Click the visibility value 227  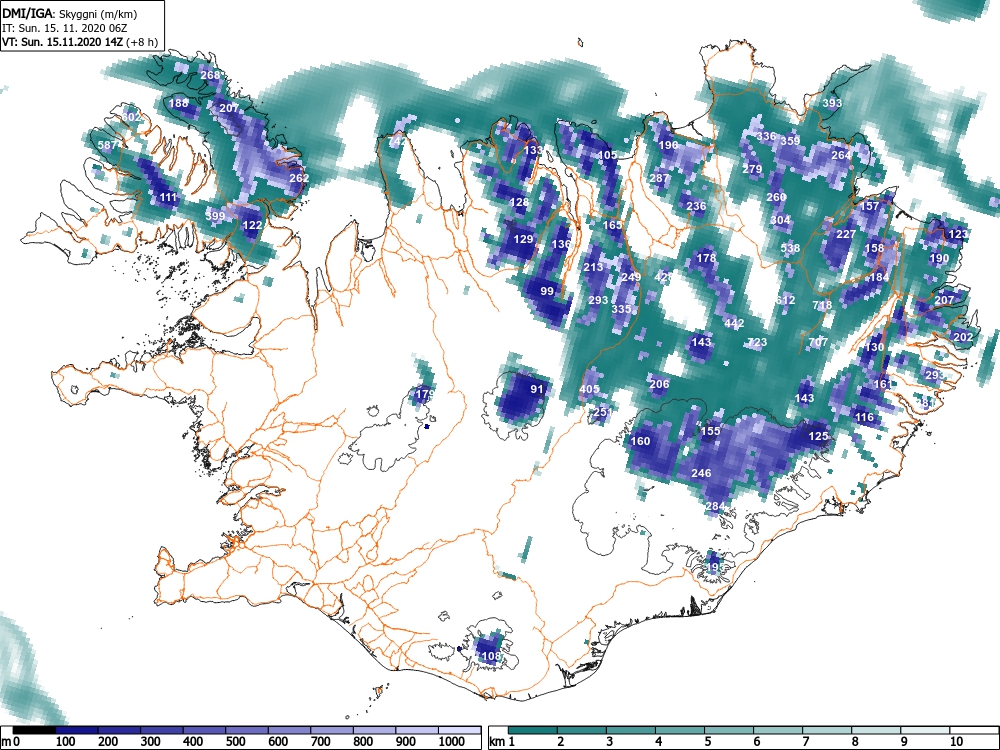pyautogui.click(x=846, y=234)
